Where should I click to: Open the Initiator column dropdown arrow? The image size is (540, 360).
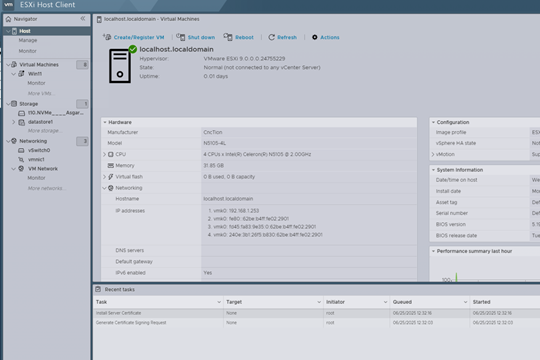tap(385, 302)
